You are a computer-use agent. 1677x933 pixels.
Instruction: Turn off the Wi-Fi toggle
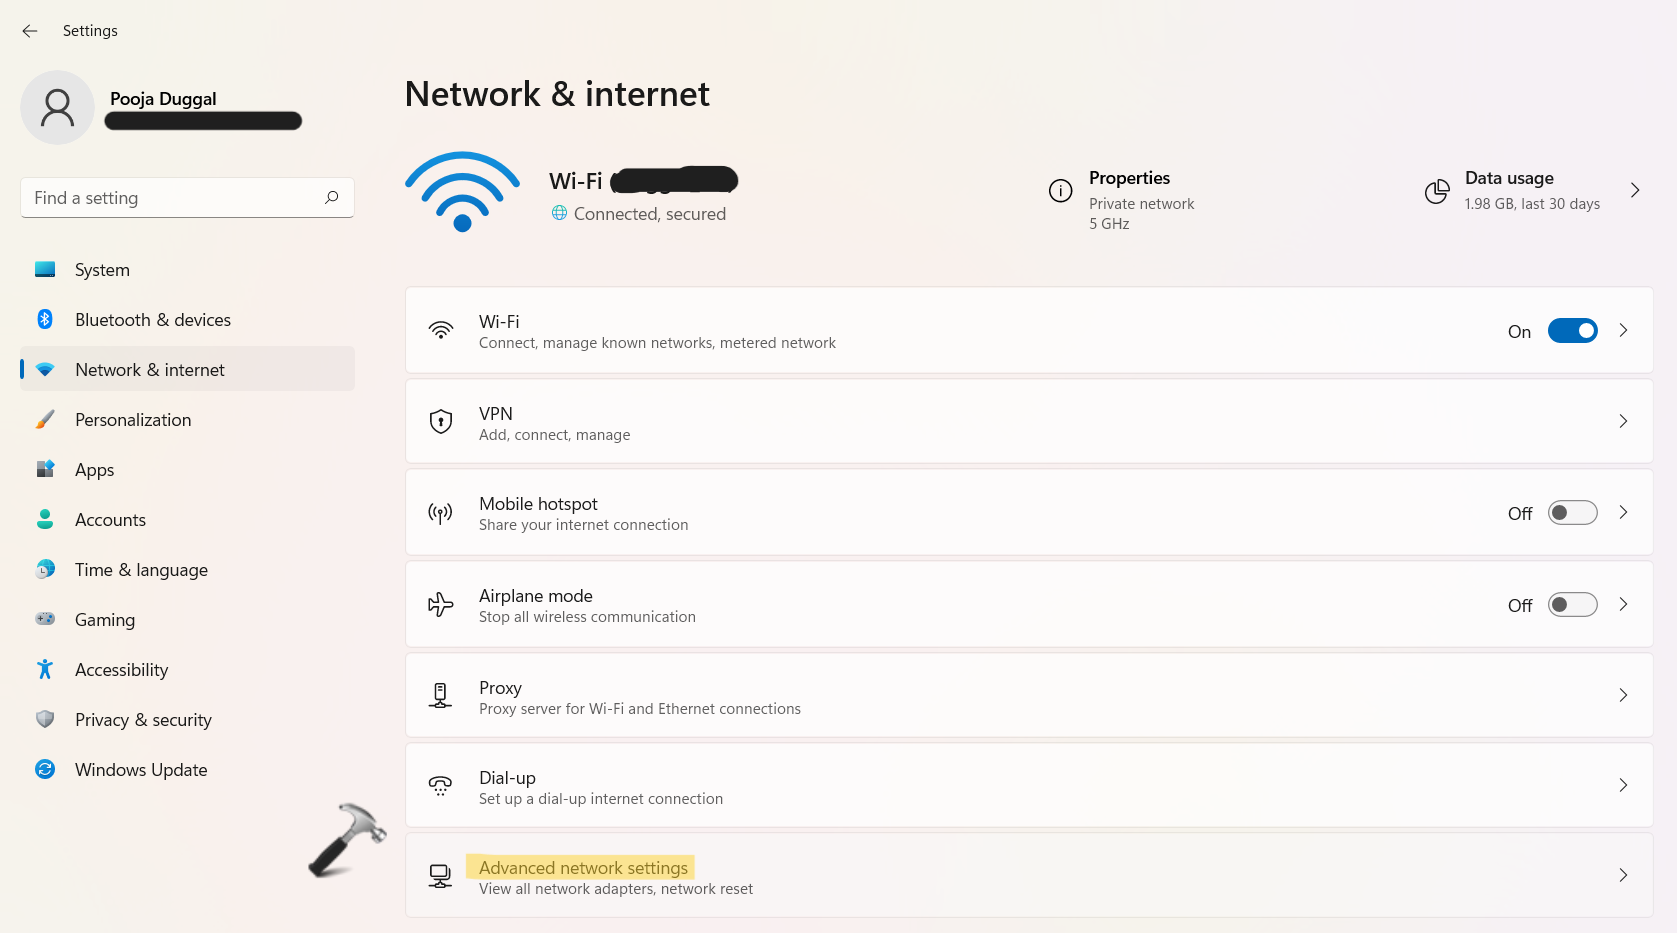coord(1572,330)
